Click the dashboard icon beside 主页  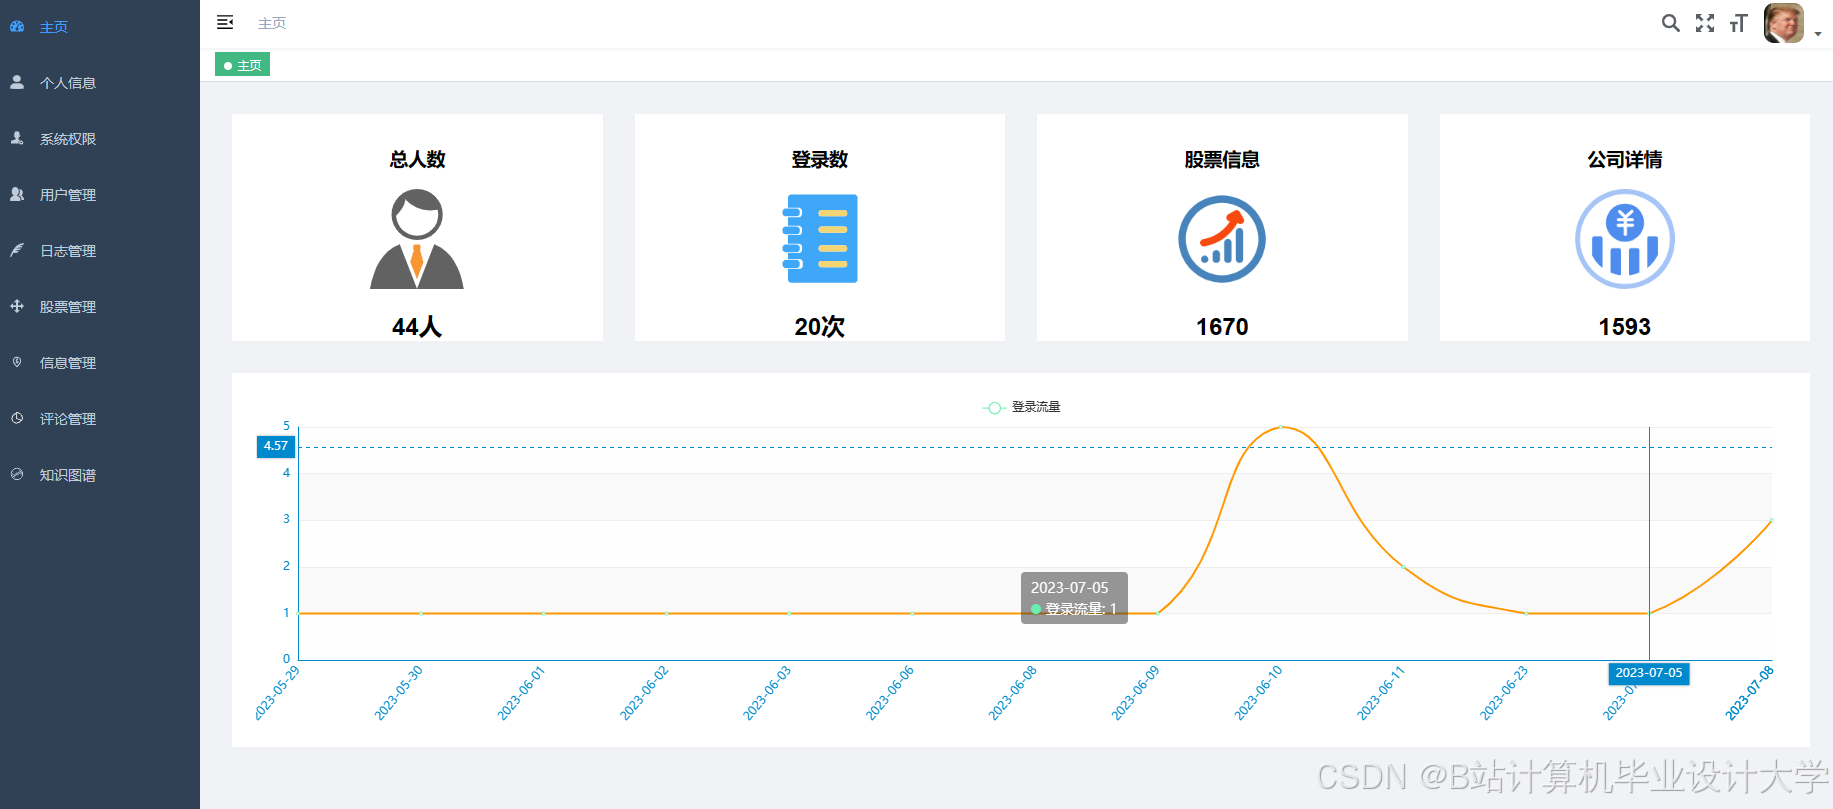(17, 27)
